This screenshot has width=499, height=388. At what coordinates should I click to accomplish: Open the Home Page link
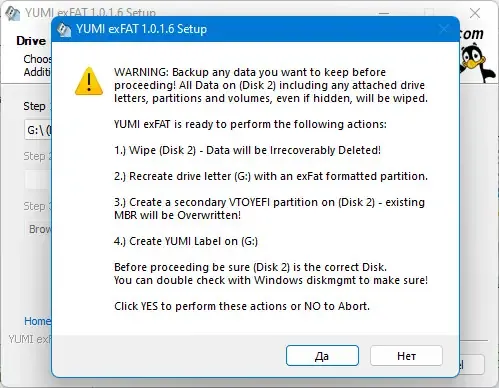(x=37, y=321)
